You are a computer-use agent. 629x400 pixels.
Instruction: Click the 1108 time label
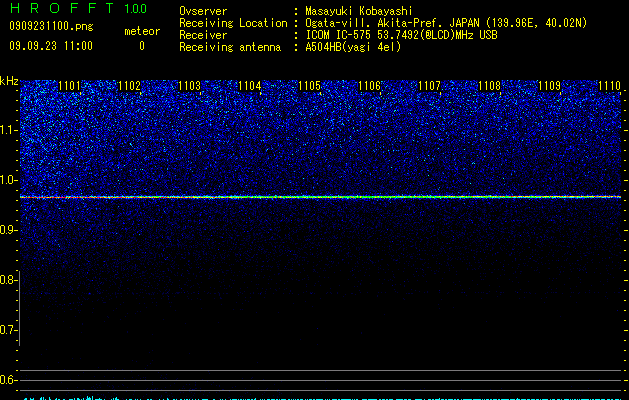489,86
